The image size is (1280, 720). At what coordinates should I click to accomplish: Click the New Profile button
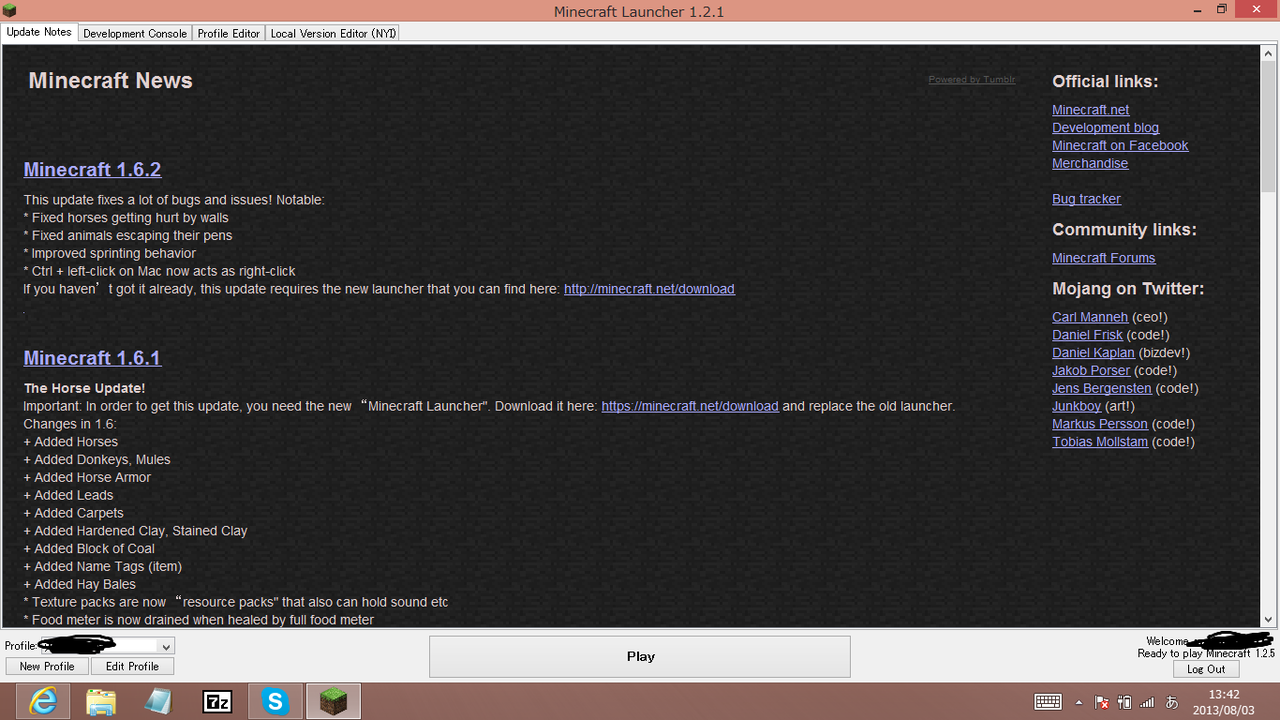47,666
